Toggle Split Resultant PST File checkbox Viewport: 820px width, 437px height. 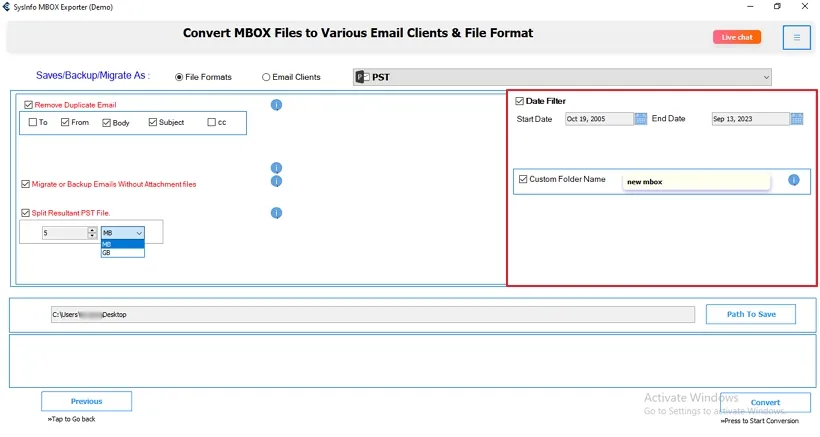25,213
